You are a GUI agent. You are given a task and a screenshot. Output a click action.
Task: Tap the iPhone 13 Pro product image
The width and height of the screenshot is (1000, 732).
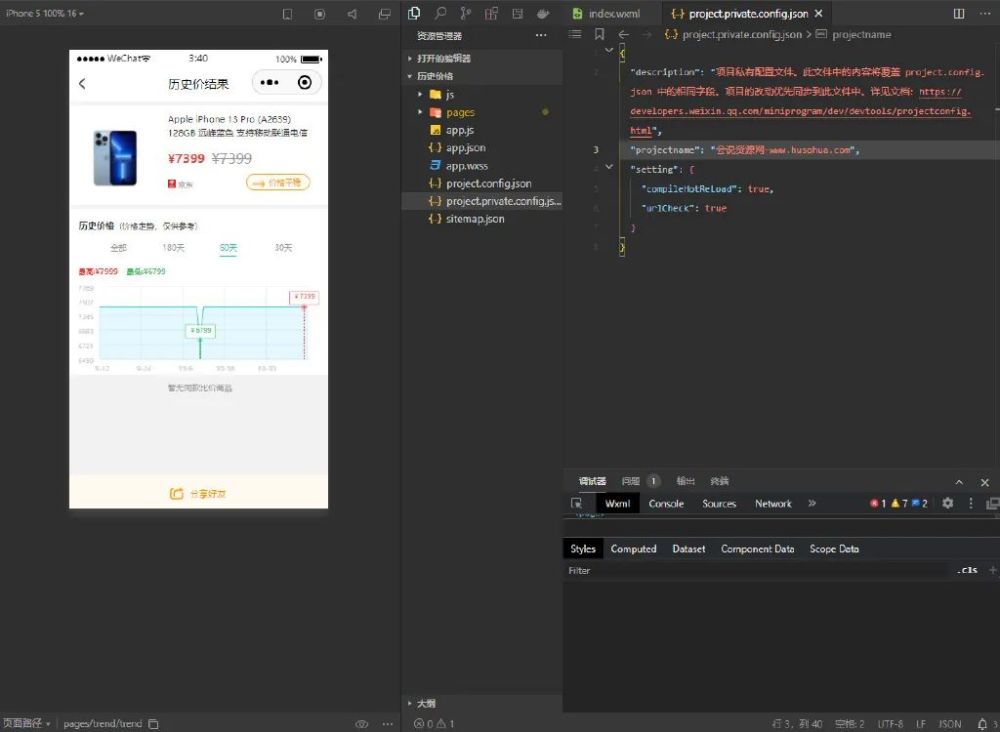click(115, 157)
